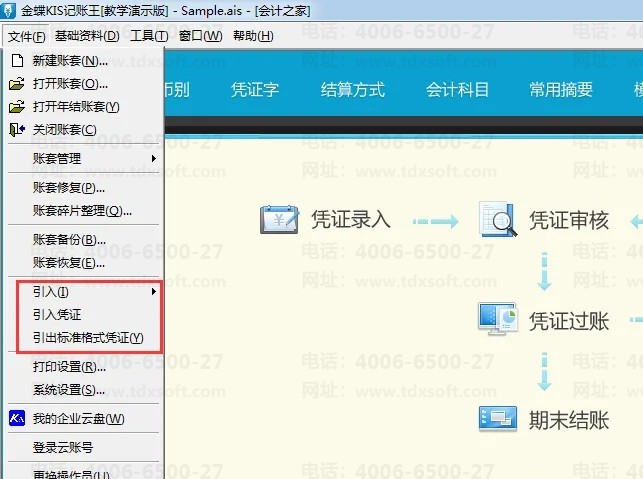Viewport: 643px width, 479px height.
Task: Expand the 引入(I) submenu arrow
Action: coord(154,291)
